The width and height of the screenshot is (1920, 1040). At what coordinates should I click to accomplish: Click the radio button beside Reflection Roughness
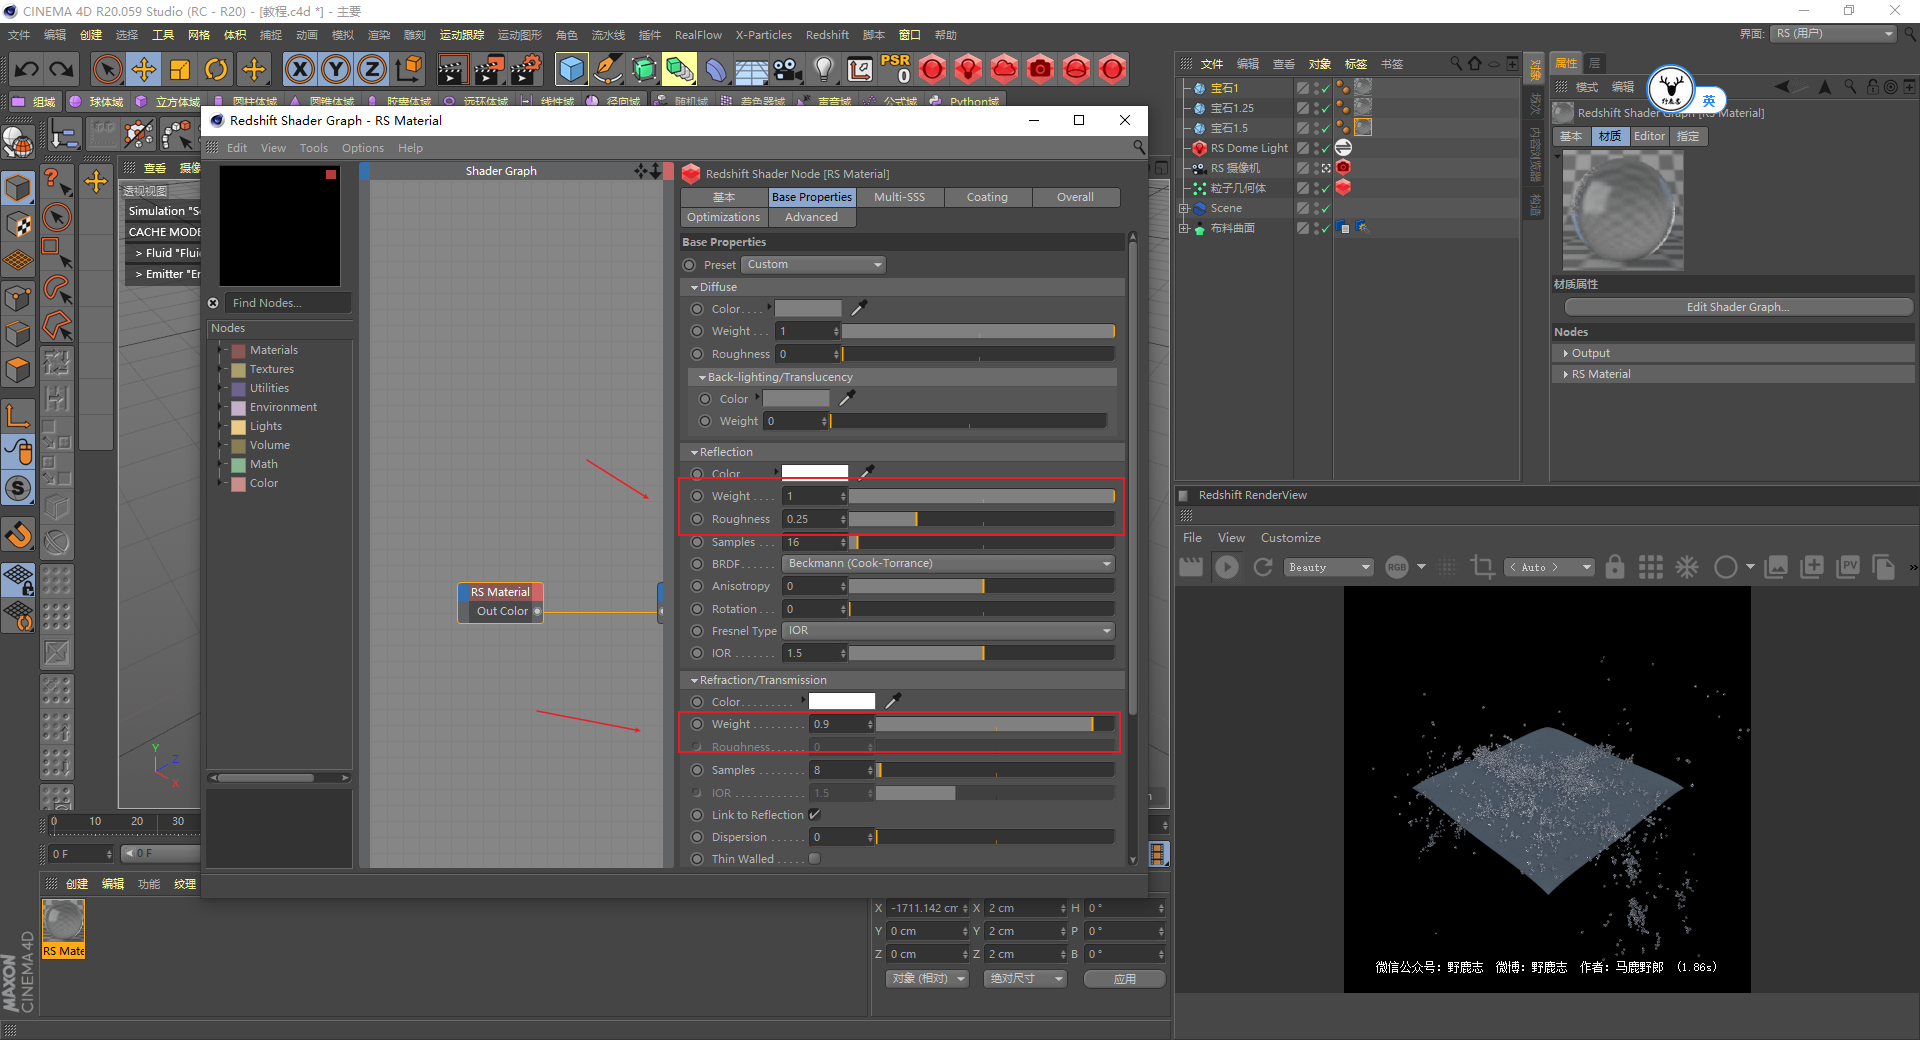[x=697, y=519]
